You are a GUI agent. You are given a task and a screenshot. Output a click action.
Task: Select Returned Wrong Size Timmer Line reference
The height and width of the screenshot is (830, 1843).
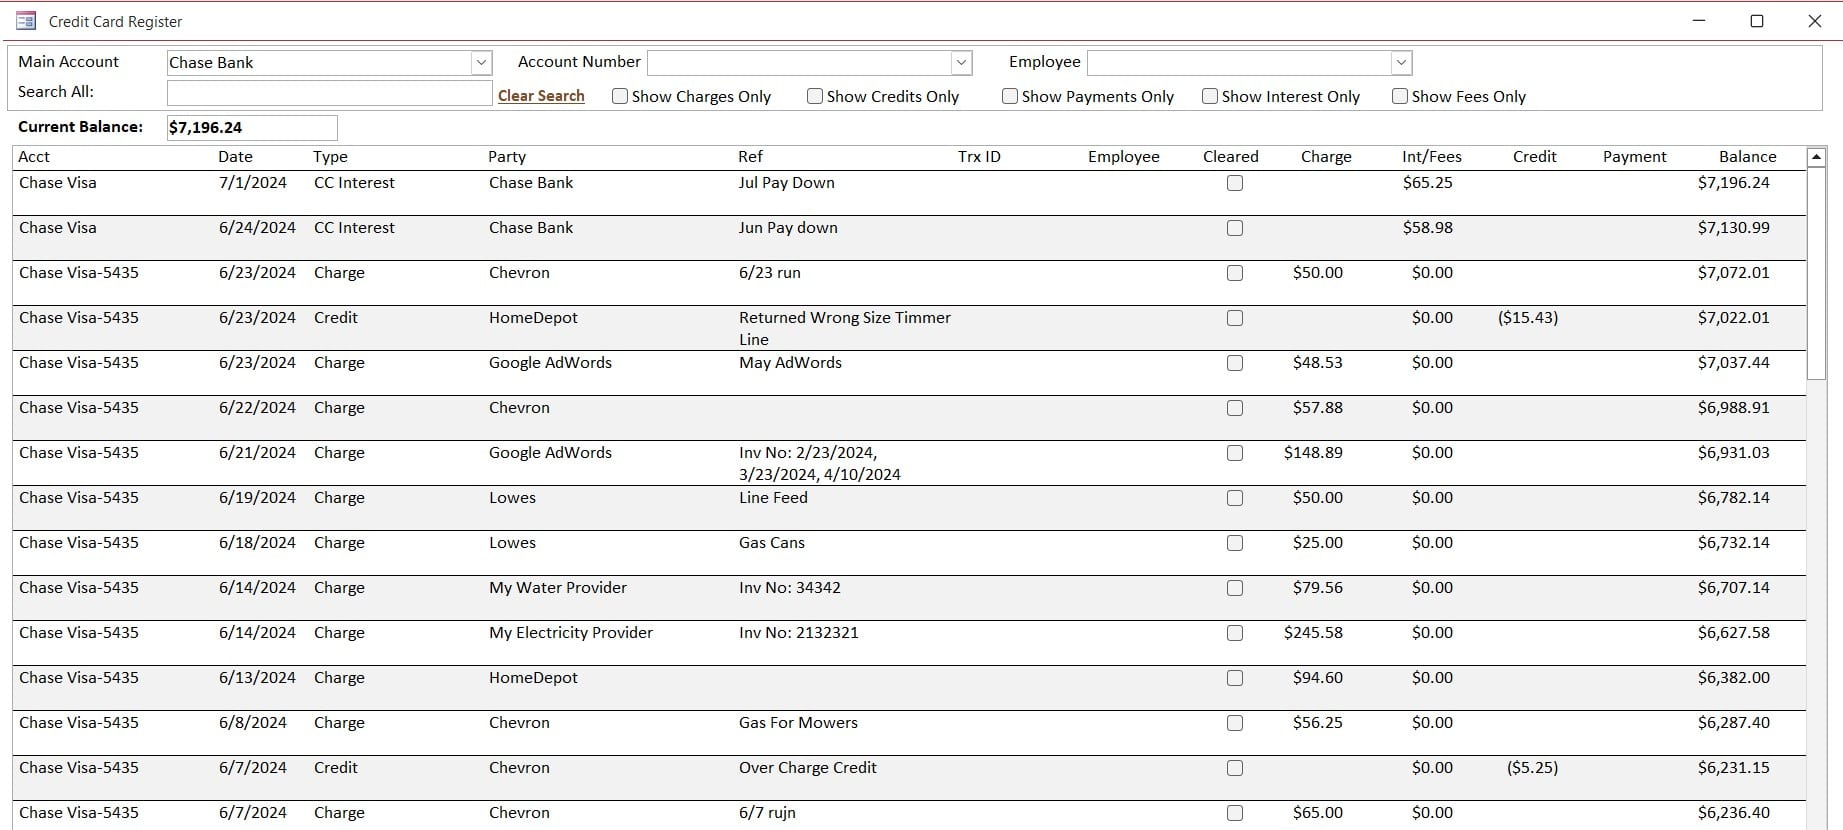(845, 329)
